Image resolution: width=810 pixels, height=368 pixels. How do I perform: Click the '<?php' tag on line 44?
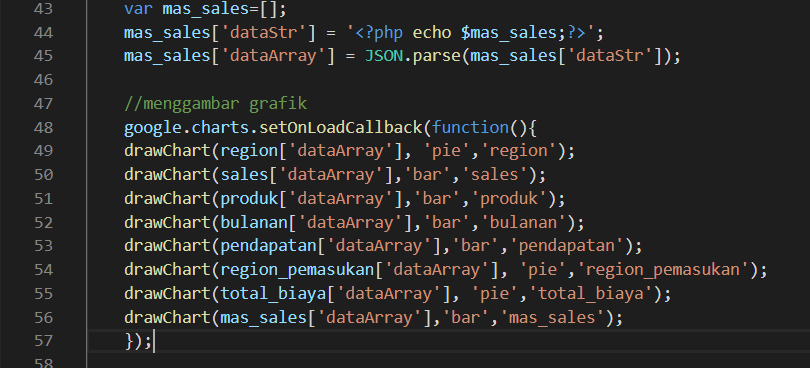tap(379, 33)
